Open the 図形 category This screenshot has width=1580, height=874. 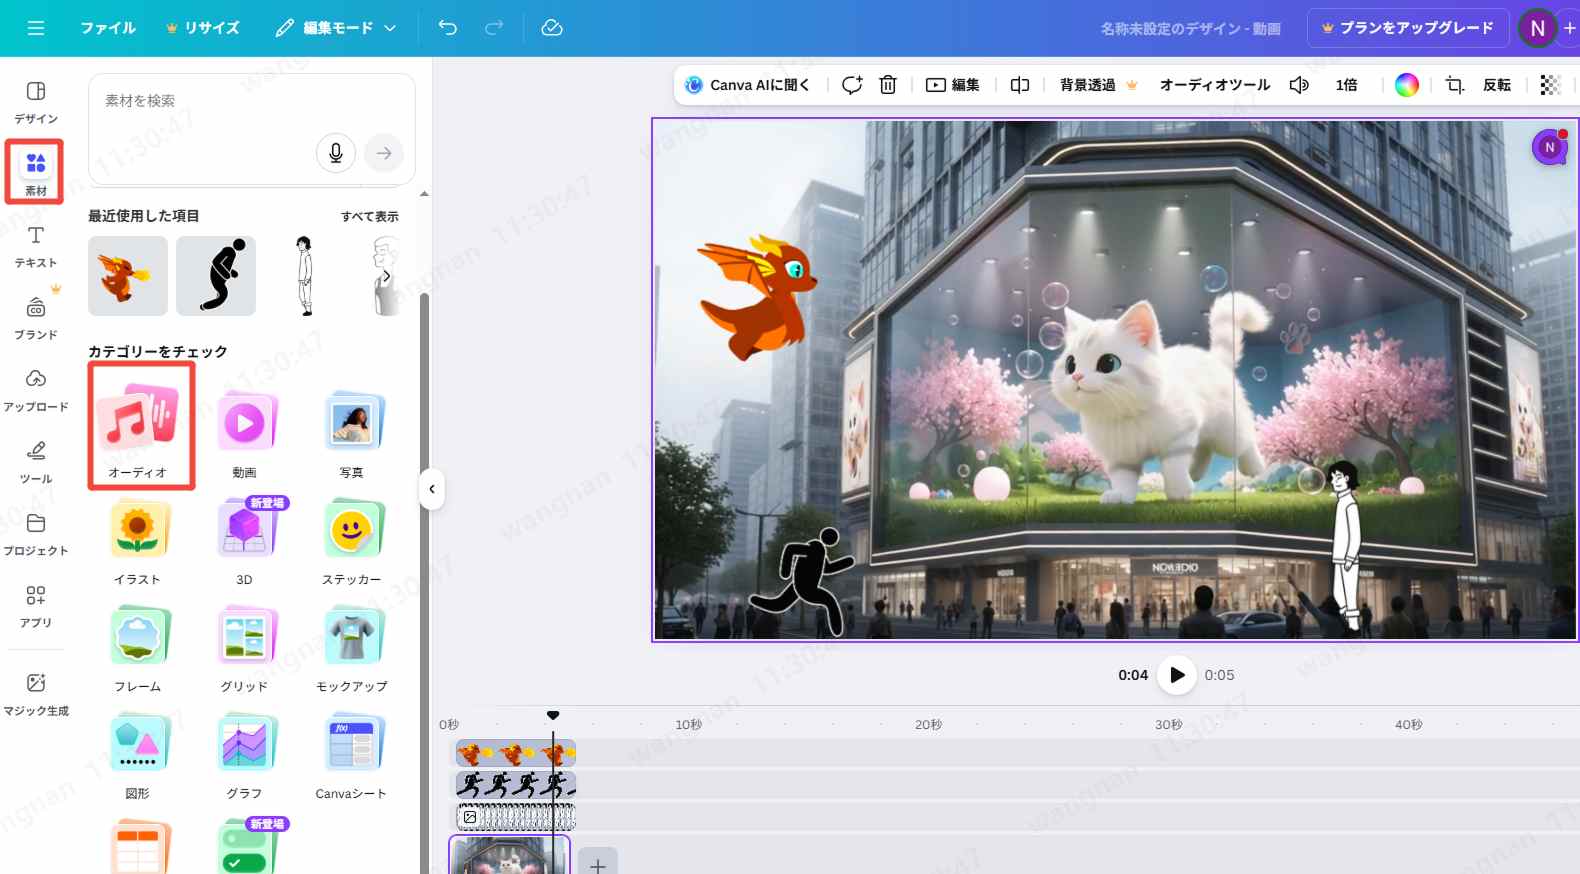tap(138, 756)
